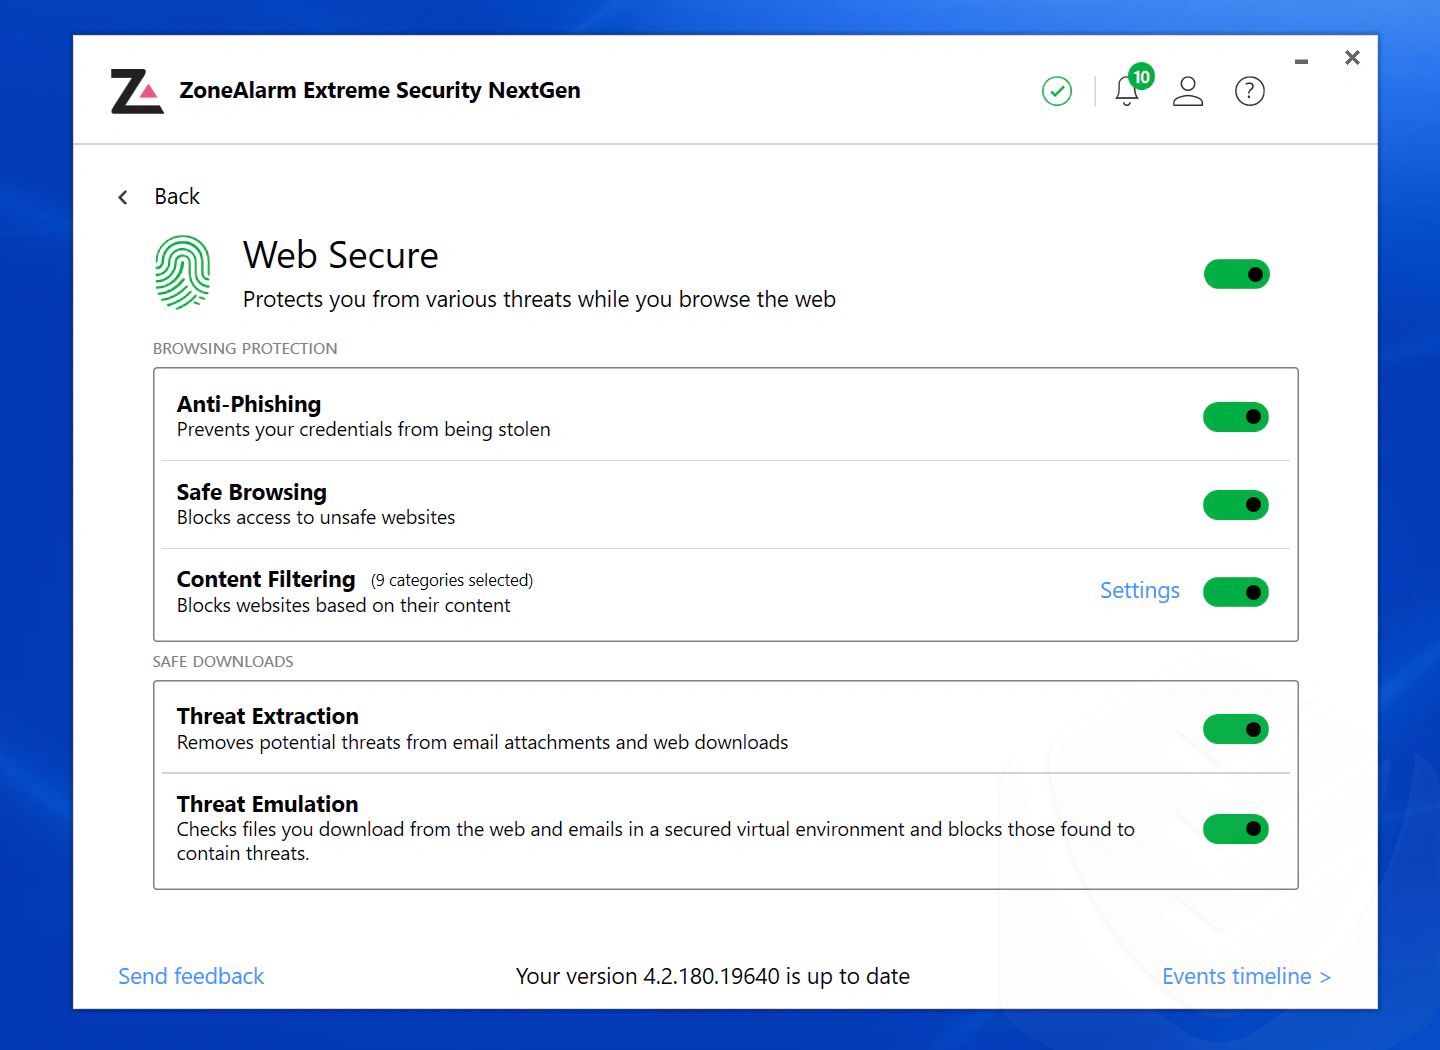Open the Events timeline link
The image size is (1440, 1050).
[x=1246, y=976]
